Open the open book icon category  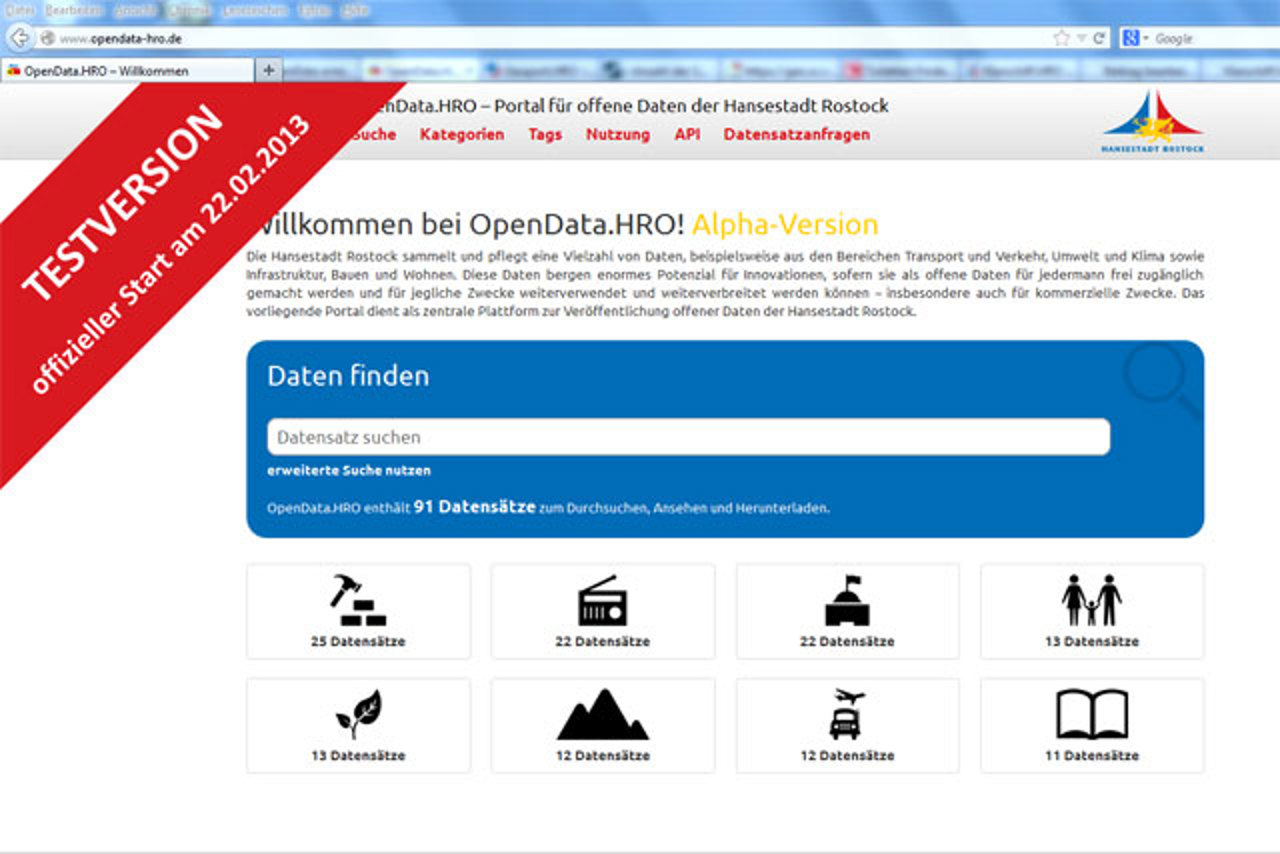pos(1092,725)
